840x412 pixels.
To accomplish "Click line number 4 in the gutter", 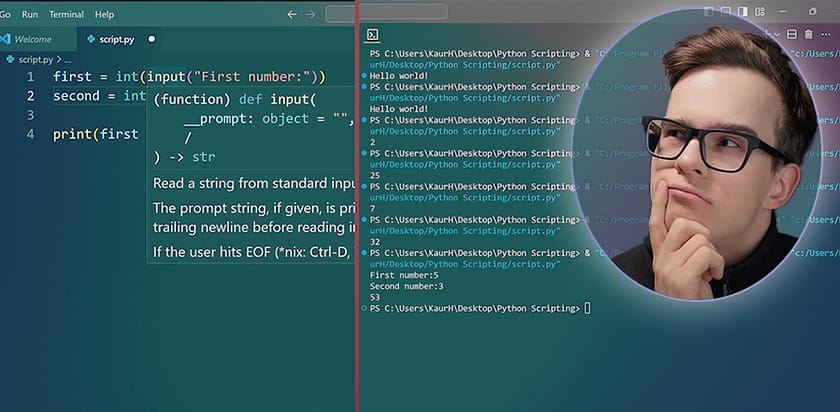I will pos(31,134).
